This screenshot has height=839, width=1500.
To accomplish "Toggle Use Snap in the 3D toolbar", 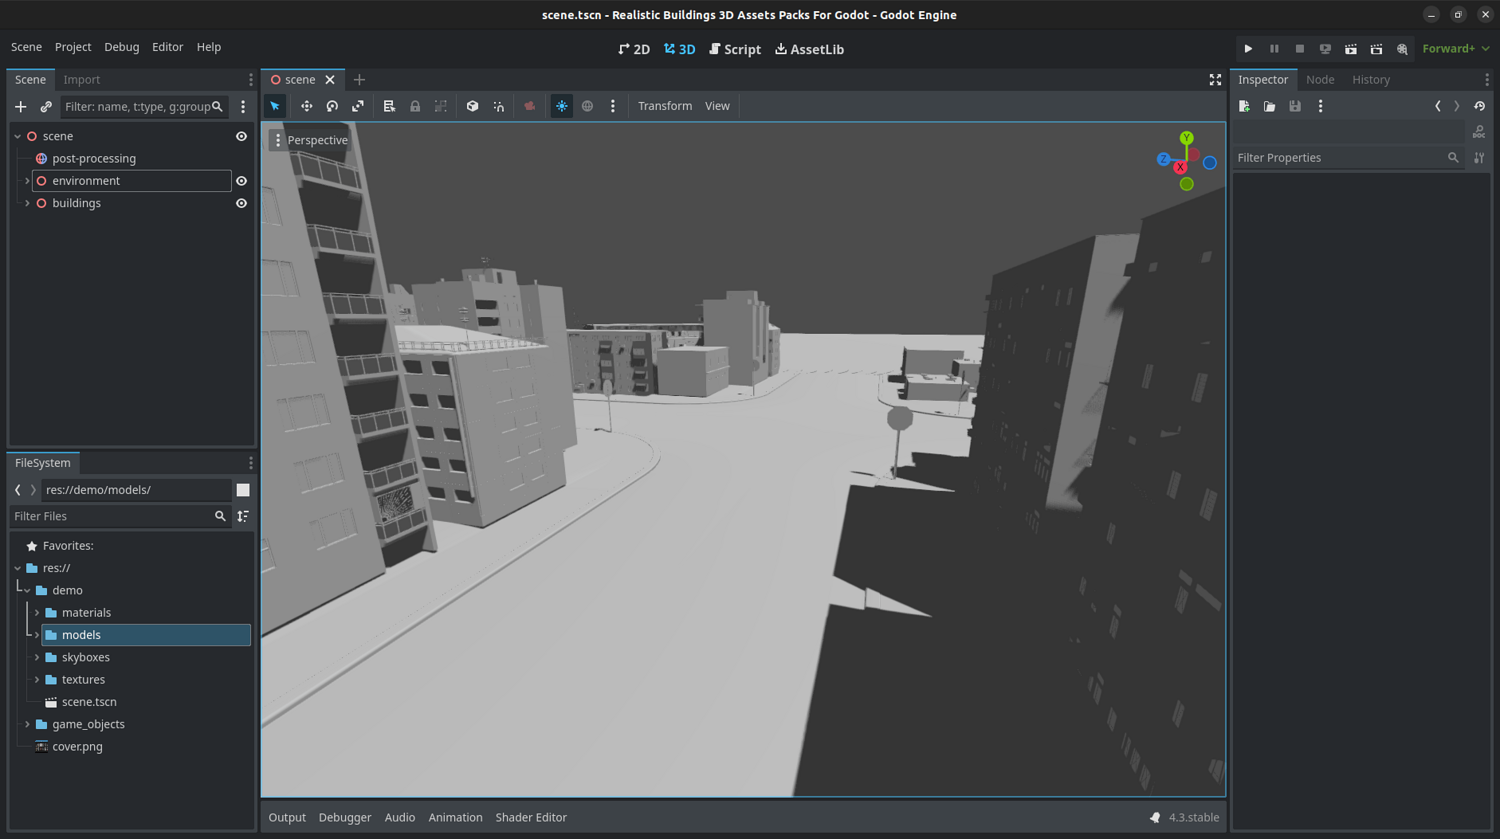I will pos(498,106).
